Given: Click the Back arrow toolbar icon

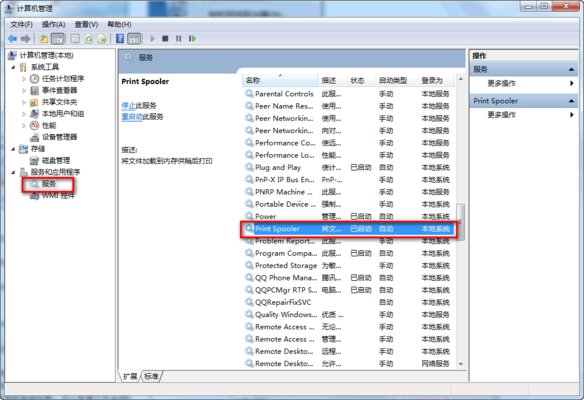Looking at the screenshot, I should pyautogui.click(x=13, y=38).
